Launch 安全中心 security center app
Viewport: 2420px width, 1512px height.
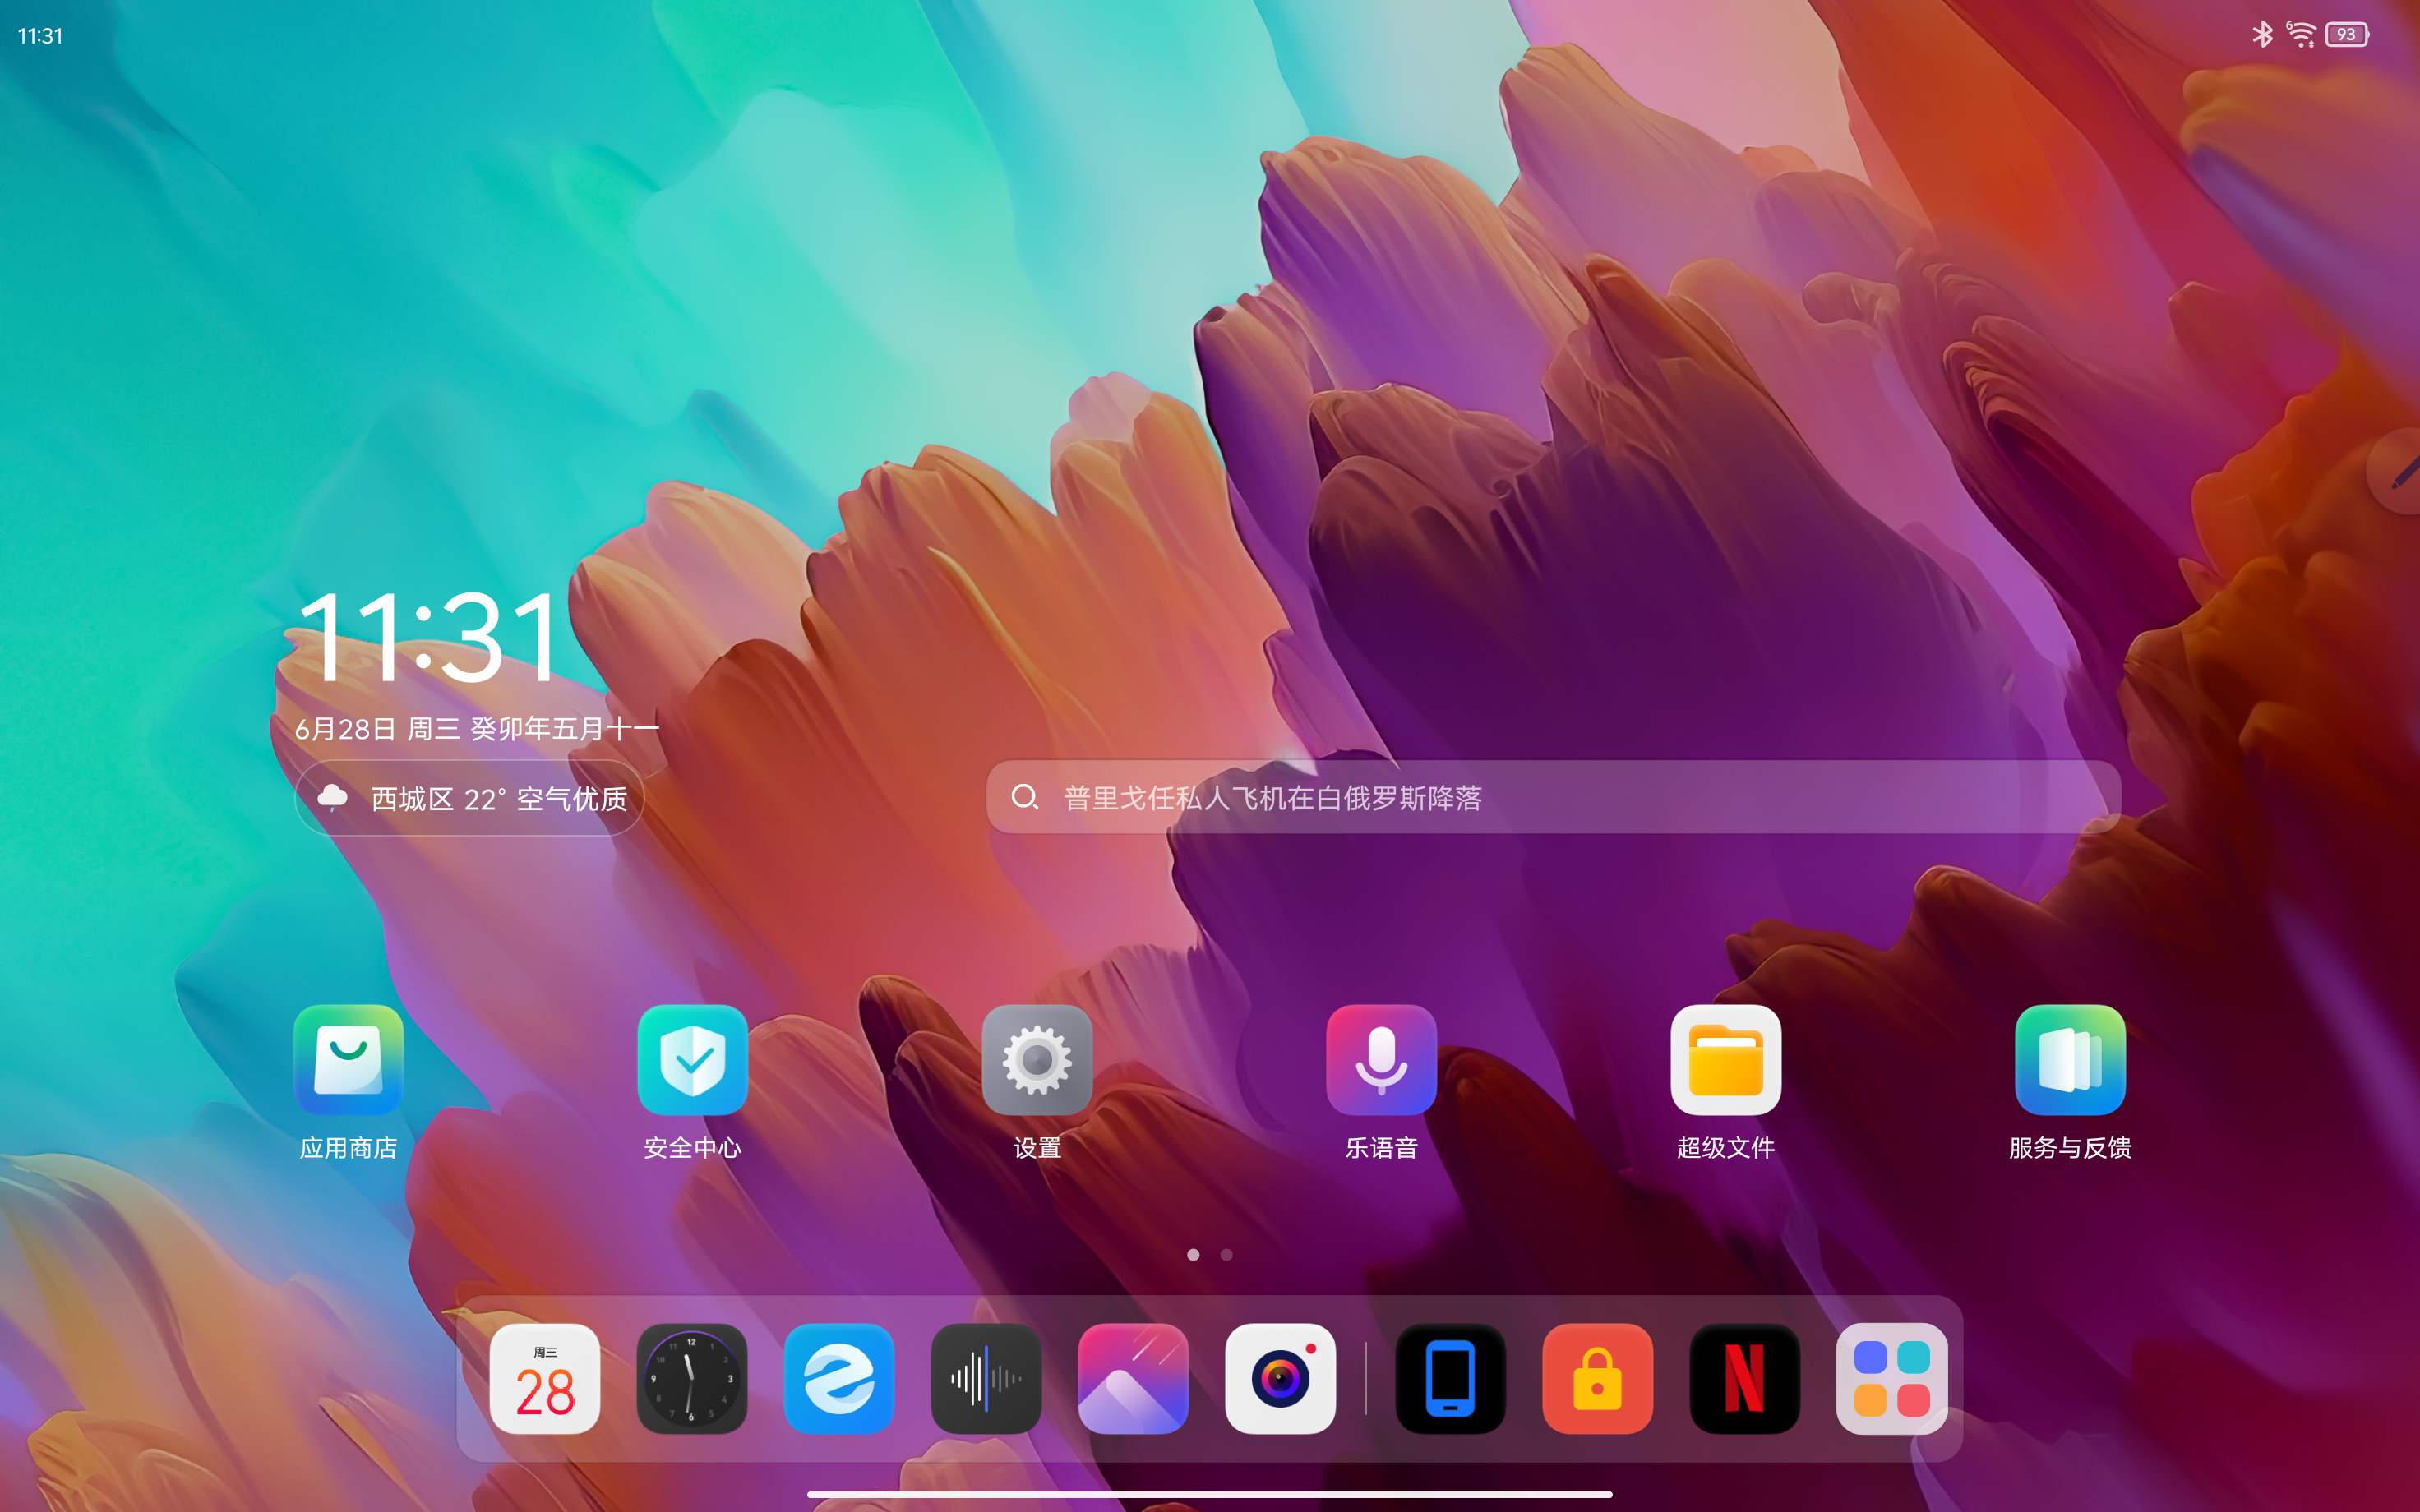[x=693, y=1060]
